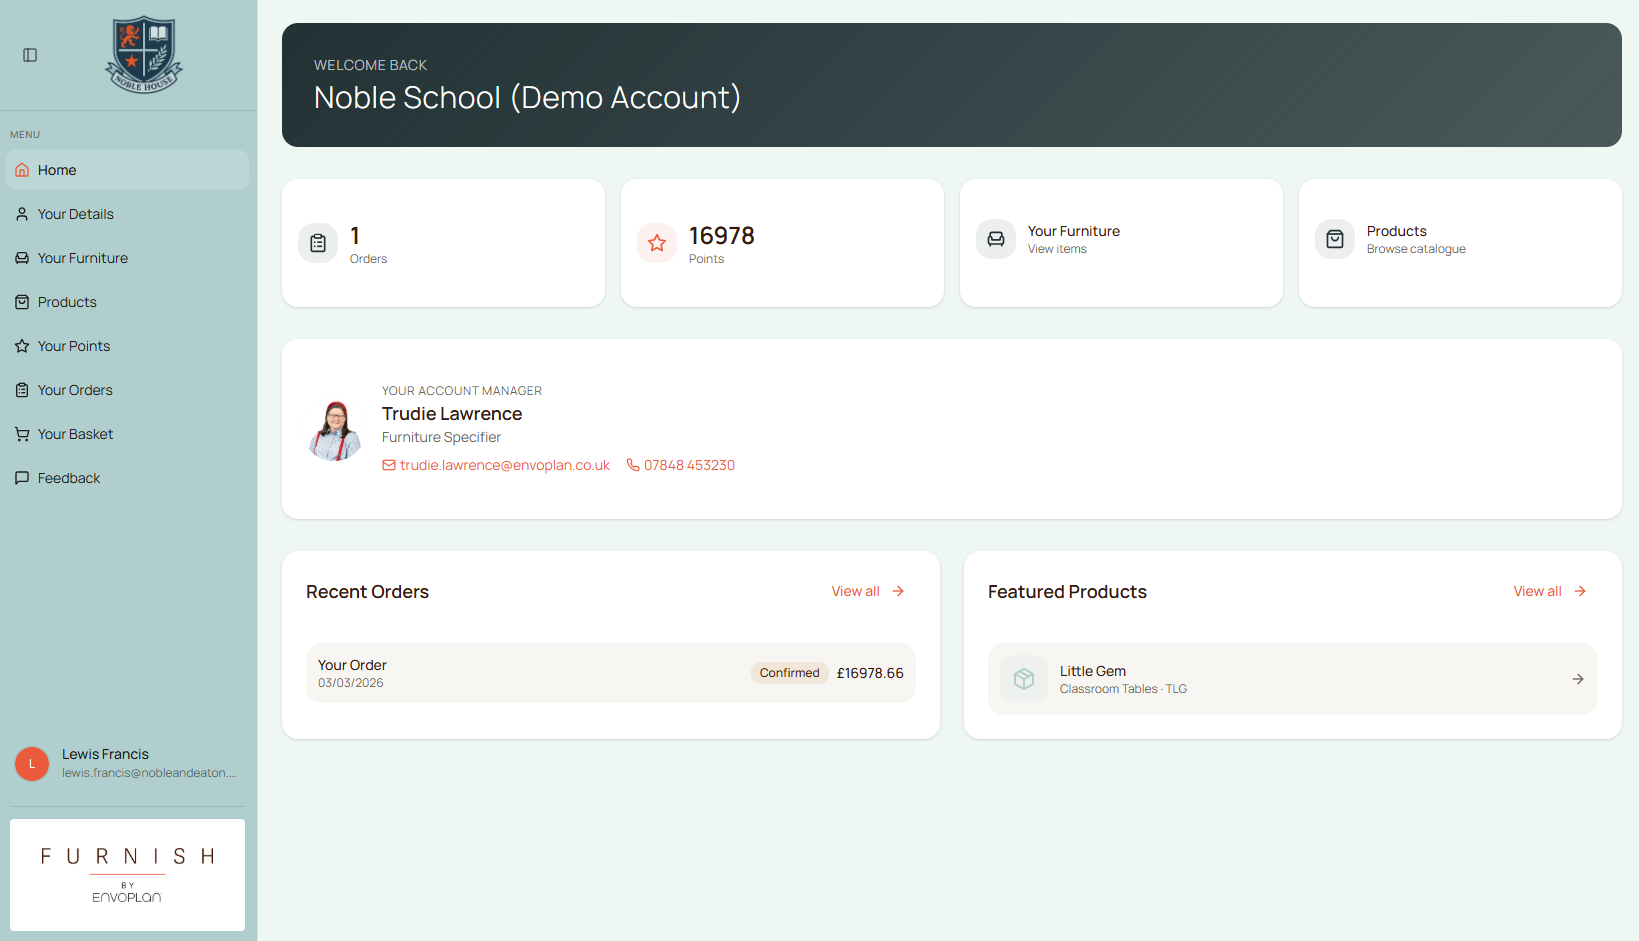Click the arrow on the Little Gem row

tap(1578, 679)
